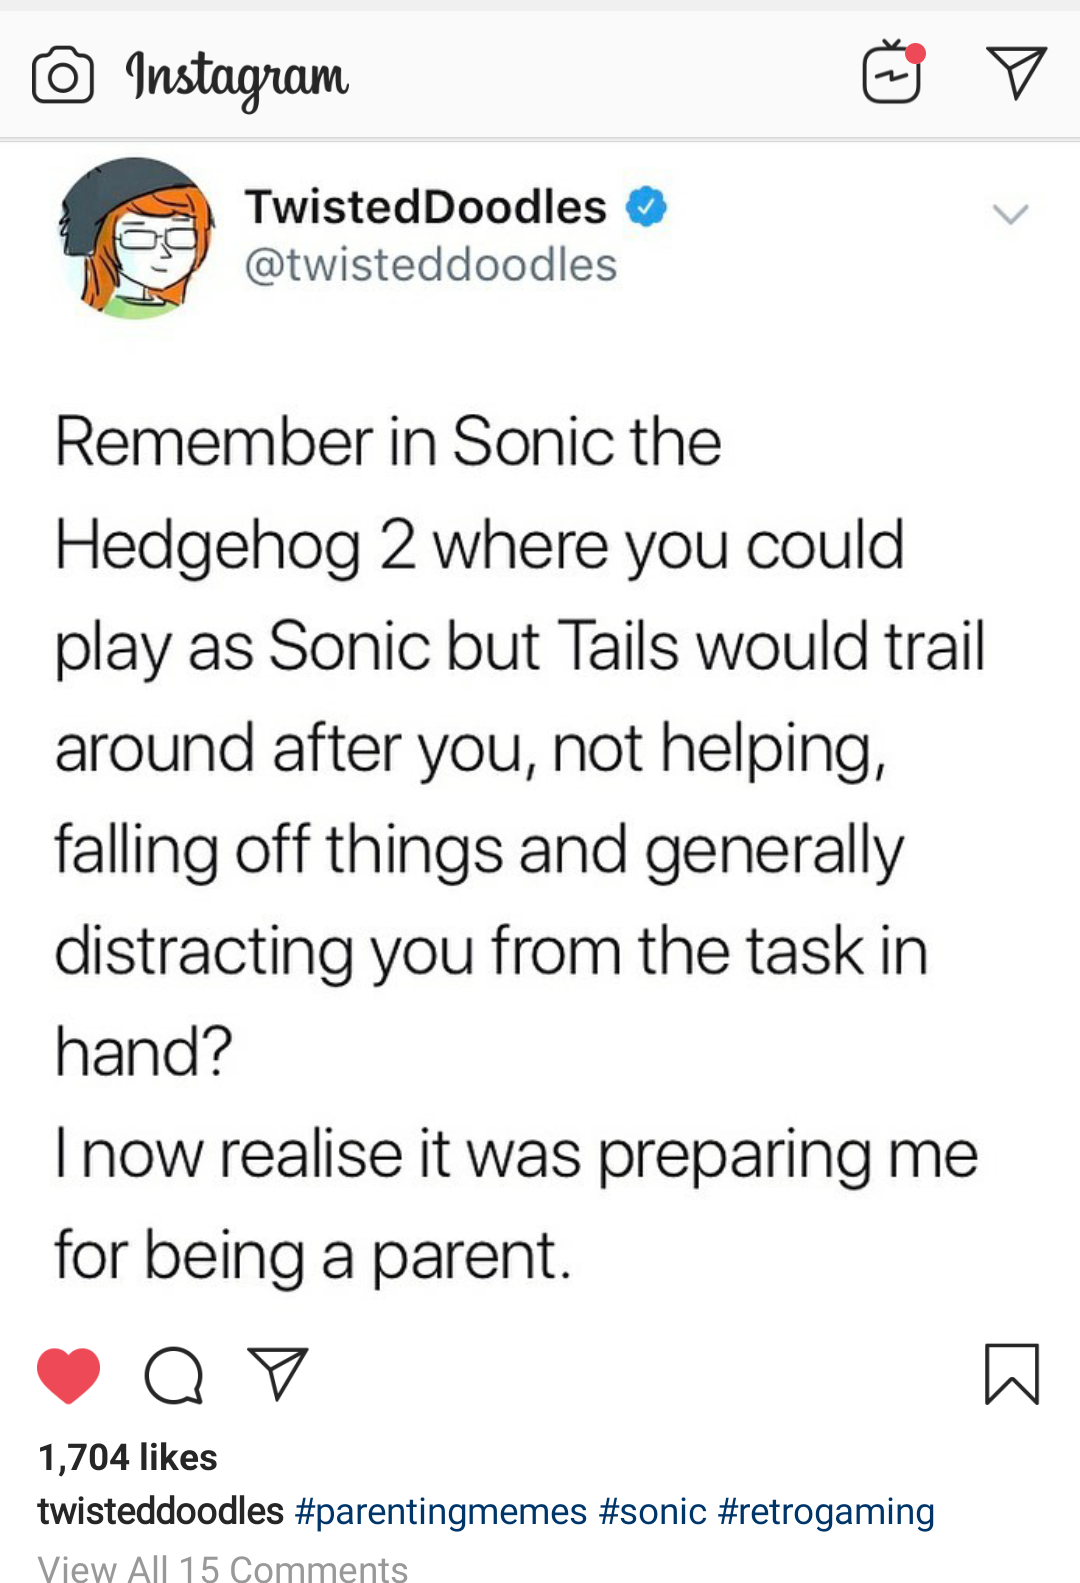The width and height of the screenshot is (1080, 1583).
Task: Click the TwistedDoodles profile avatar
Action: 137,238
